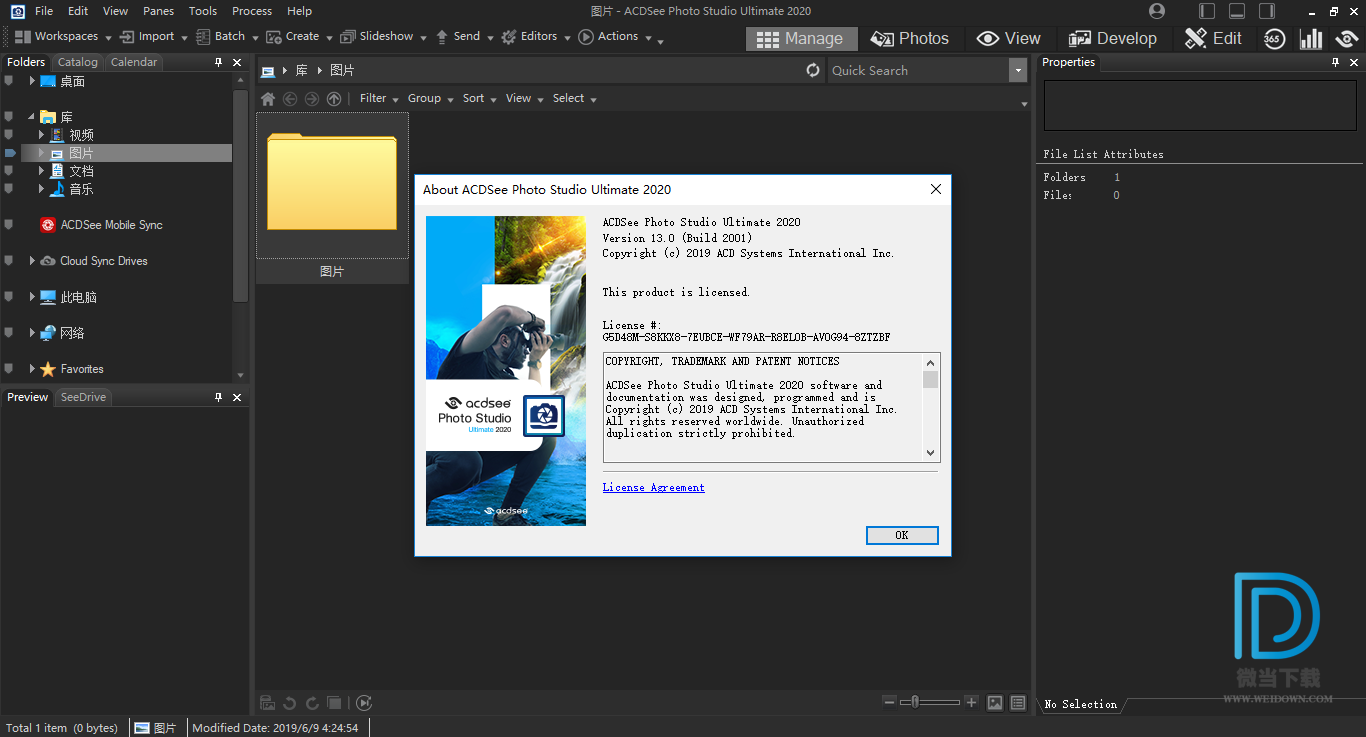Click the zoom out minus thumbnail icon

pos(890,702)
